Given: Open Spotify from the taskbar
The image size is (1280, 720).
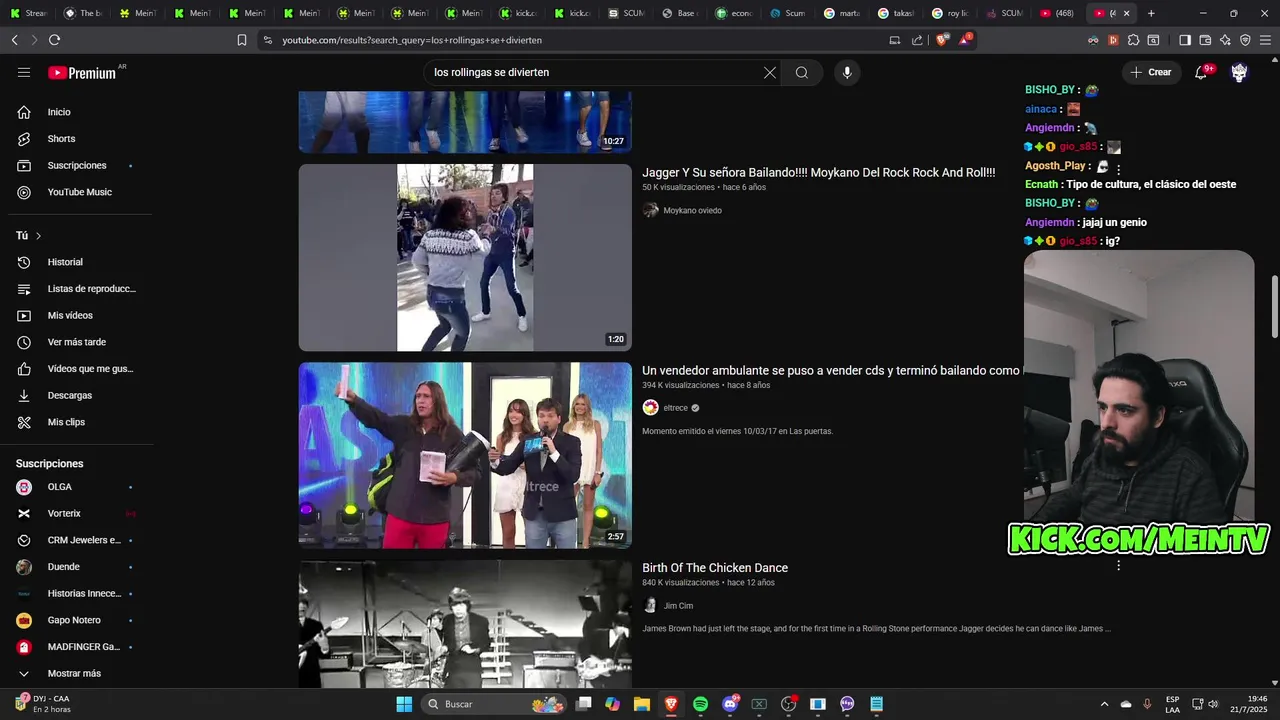Looking at the screenshot, I should pyautogui.click(x=700, y=704).
